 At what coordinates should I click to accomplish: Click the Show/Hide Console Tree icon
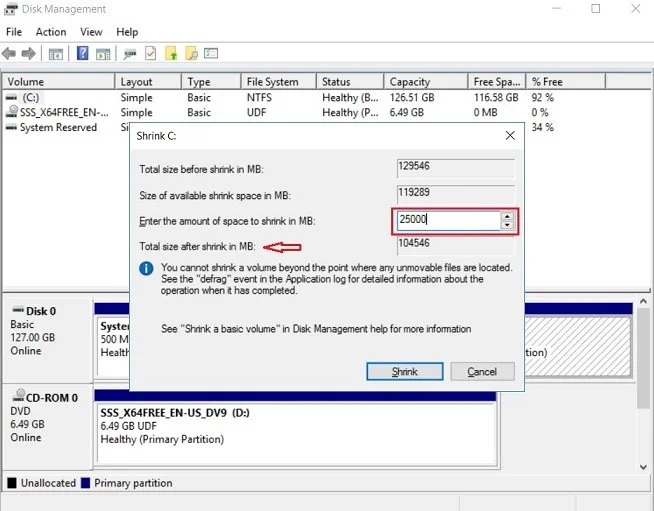[56, 53]
